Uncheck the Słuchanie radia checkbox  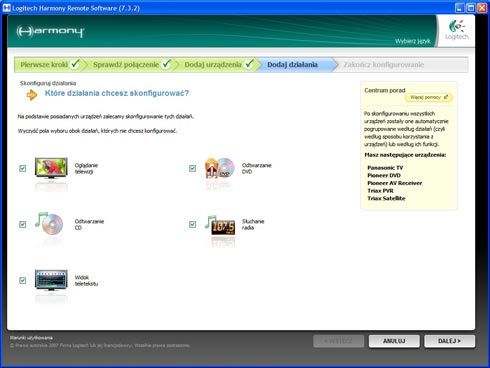pyautogui.click(x=192, y=224)
